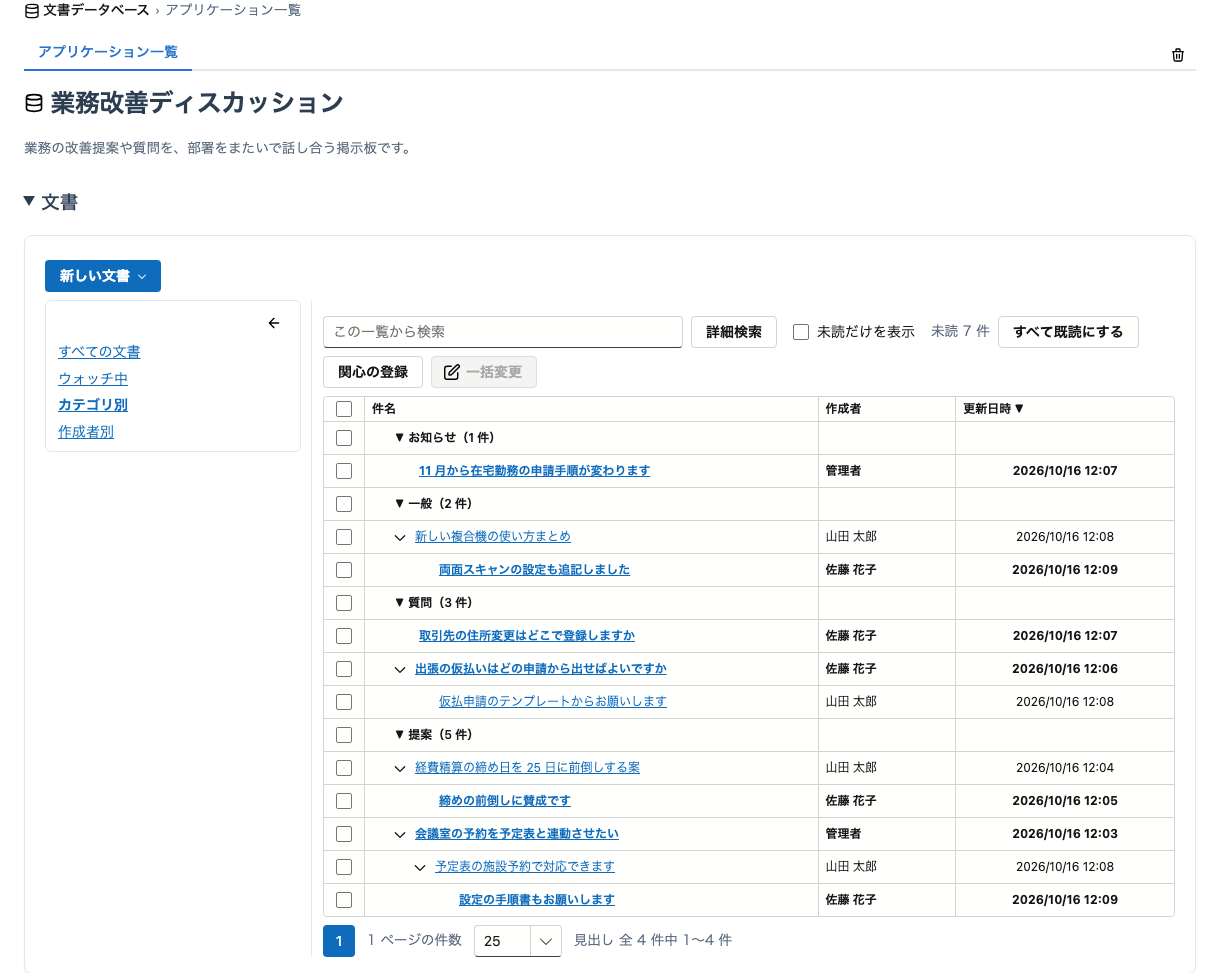The width and height of the screenshot is (1220, 973).
Task: Open 取引先の住所変更はどこで登録しますか document
Action: [527, 636]
